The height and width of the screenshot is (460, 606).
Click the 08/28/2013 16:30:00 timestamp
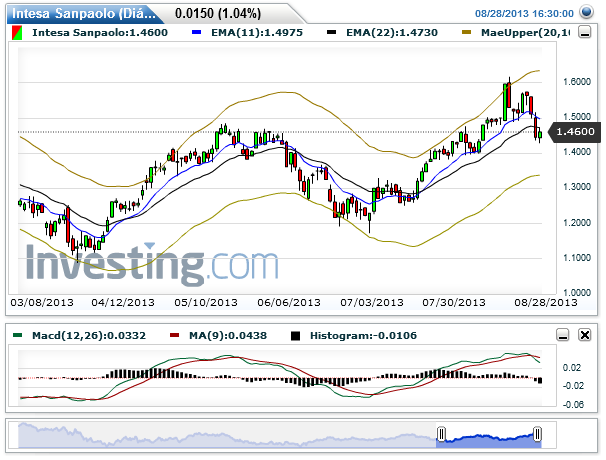tap(524, 14)
